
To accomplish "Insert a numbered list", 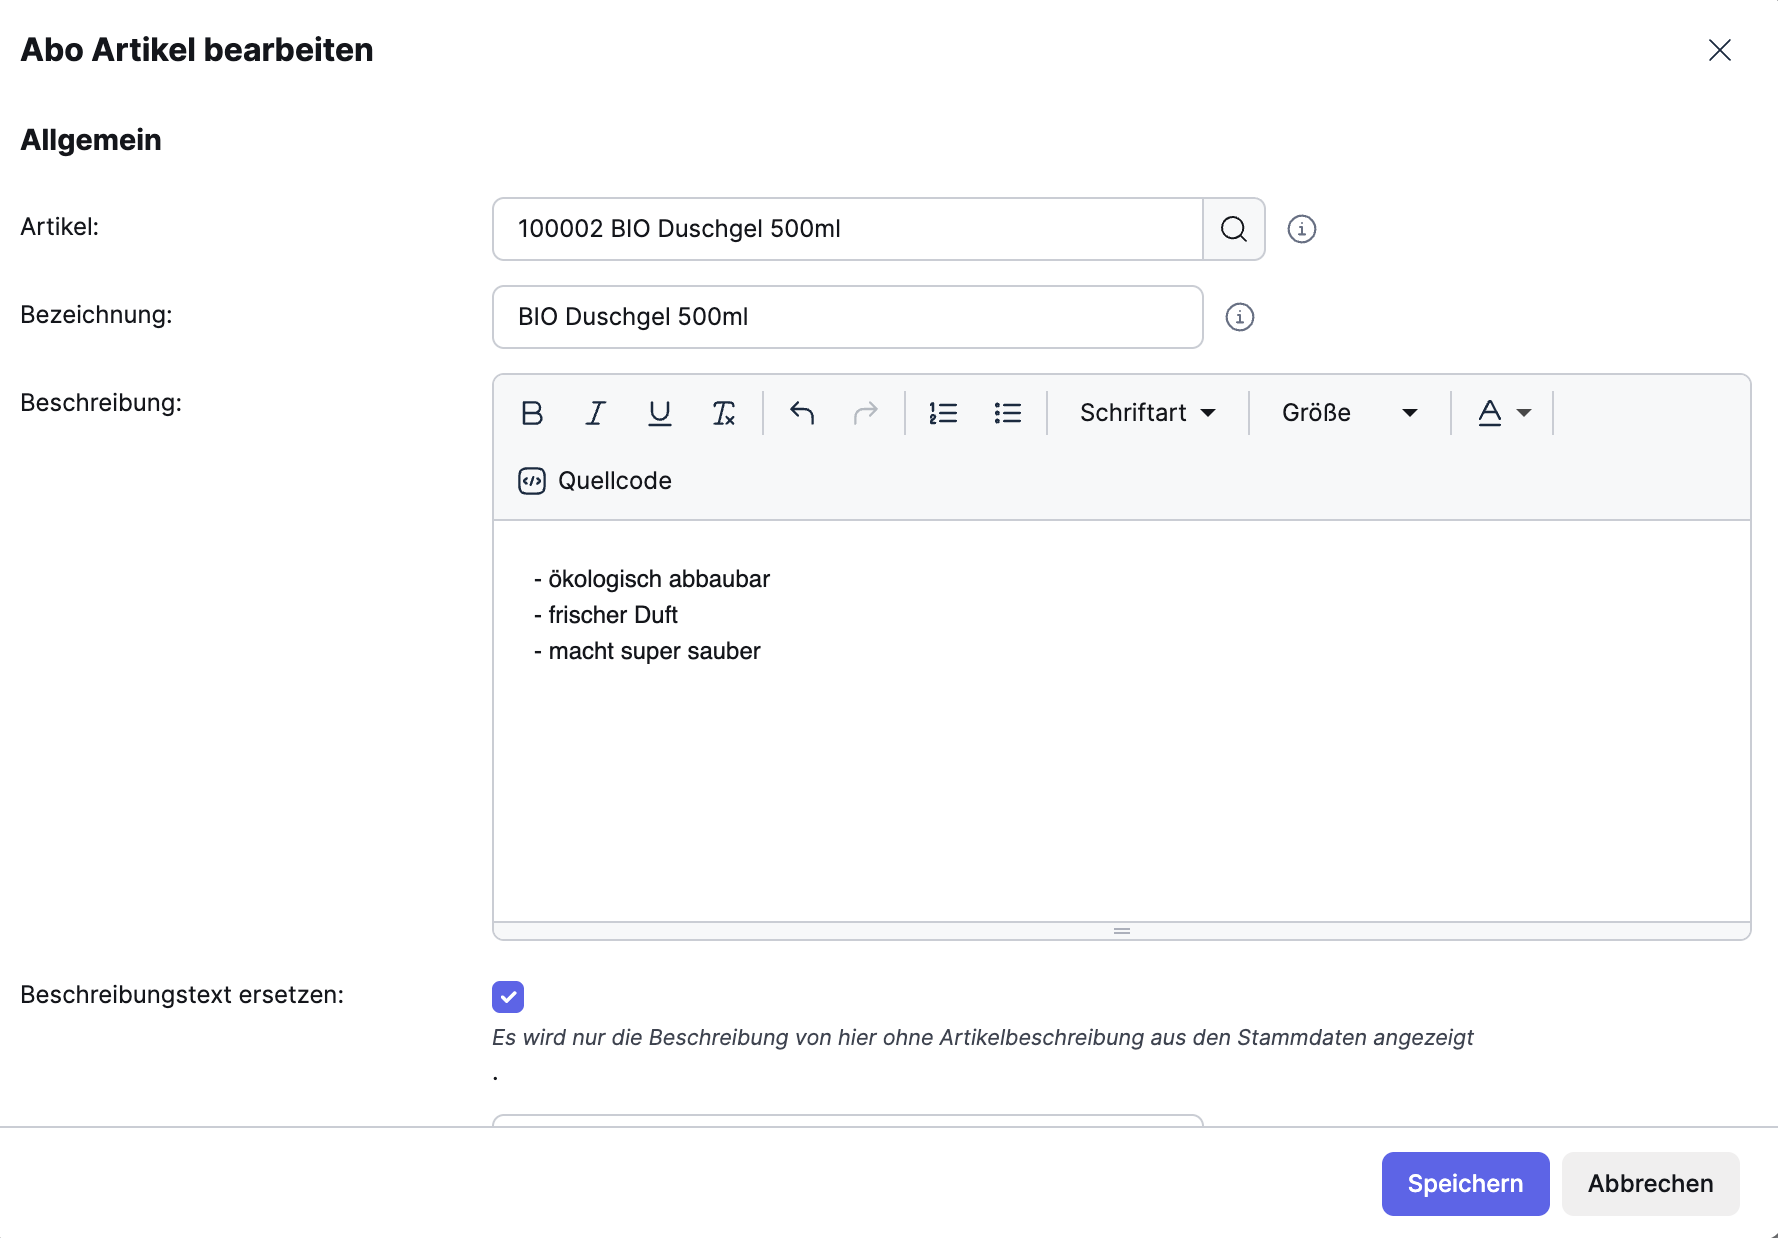I will pos(943,413).
